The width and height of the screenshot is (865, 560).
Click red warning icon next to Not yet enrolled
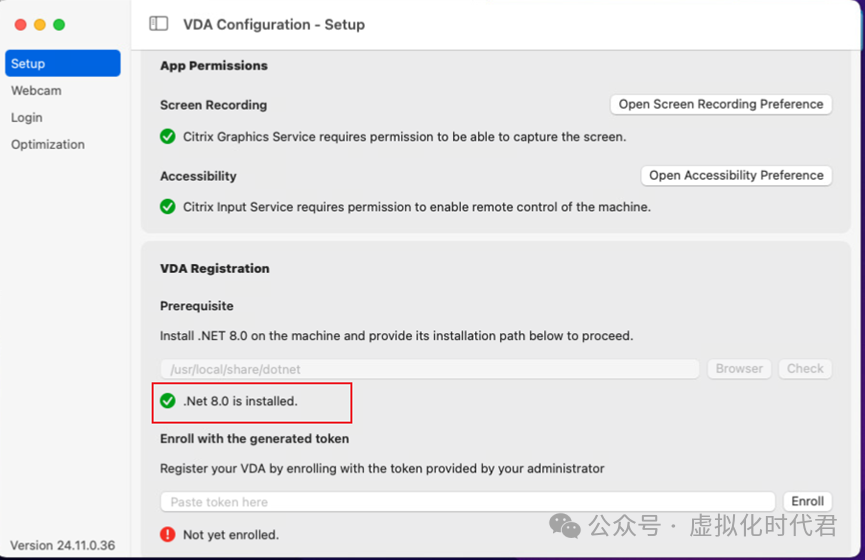[168, 534]
